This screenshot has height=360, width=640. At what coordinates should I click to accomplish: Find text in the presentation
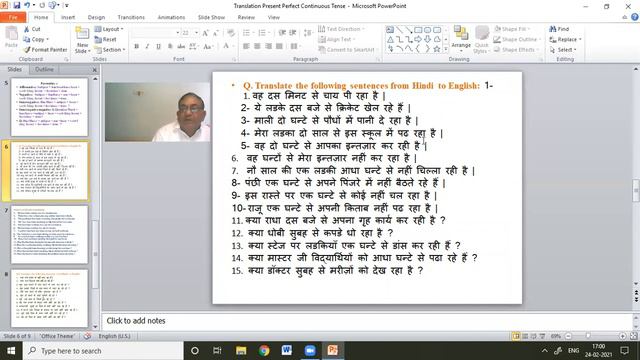559,29
